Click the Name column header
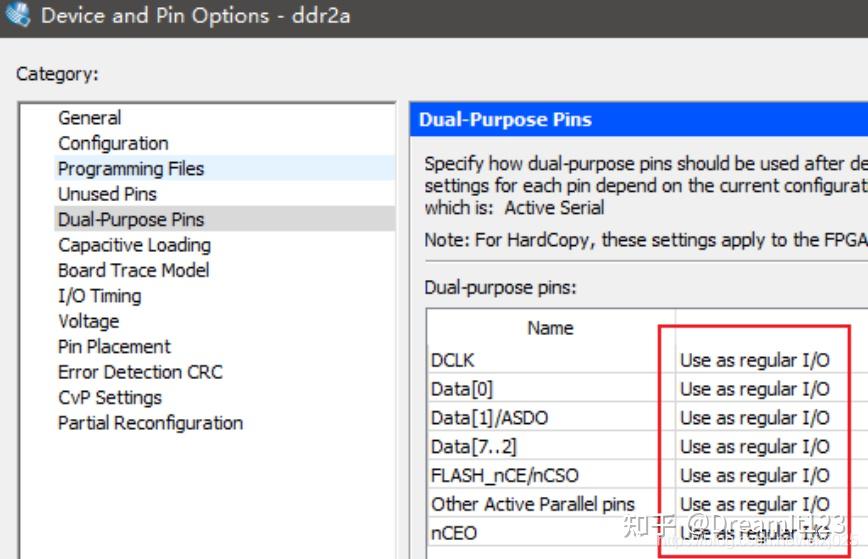Screen dimensions: 868x559 pyautogui.click(x=550, y=328)
